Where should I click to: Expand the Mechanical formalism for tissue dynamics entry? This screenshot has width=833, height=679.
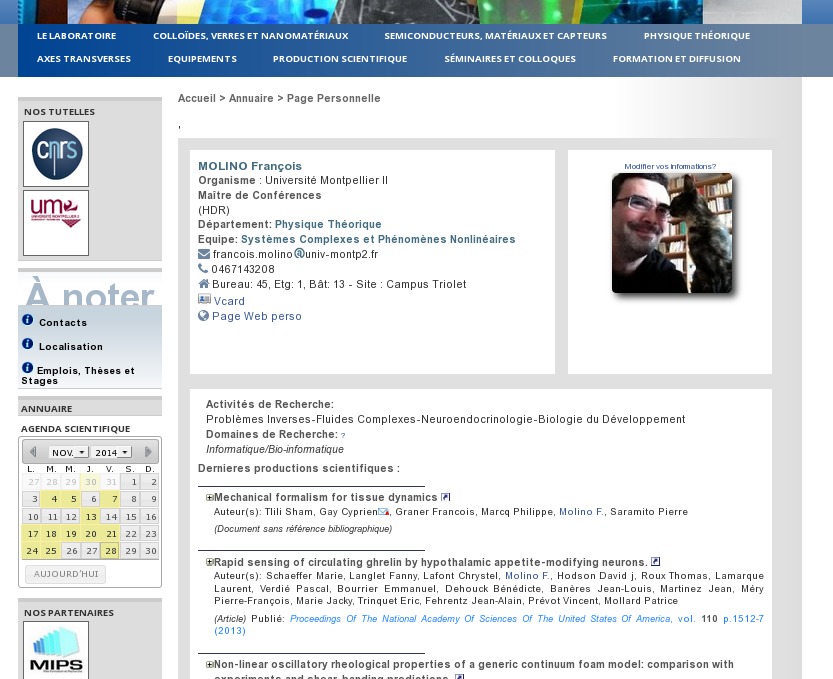210,497
